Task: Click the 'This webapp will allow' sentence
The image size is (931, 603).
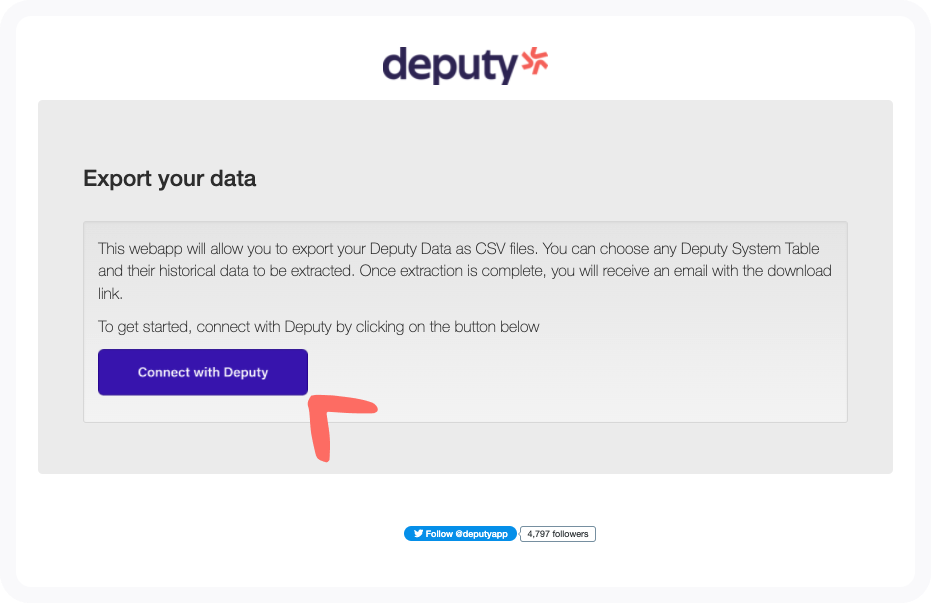Action: pyautogui.click(x=317, y=249)
